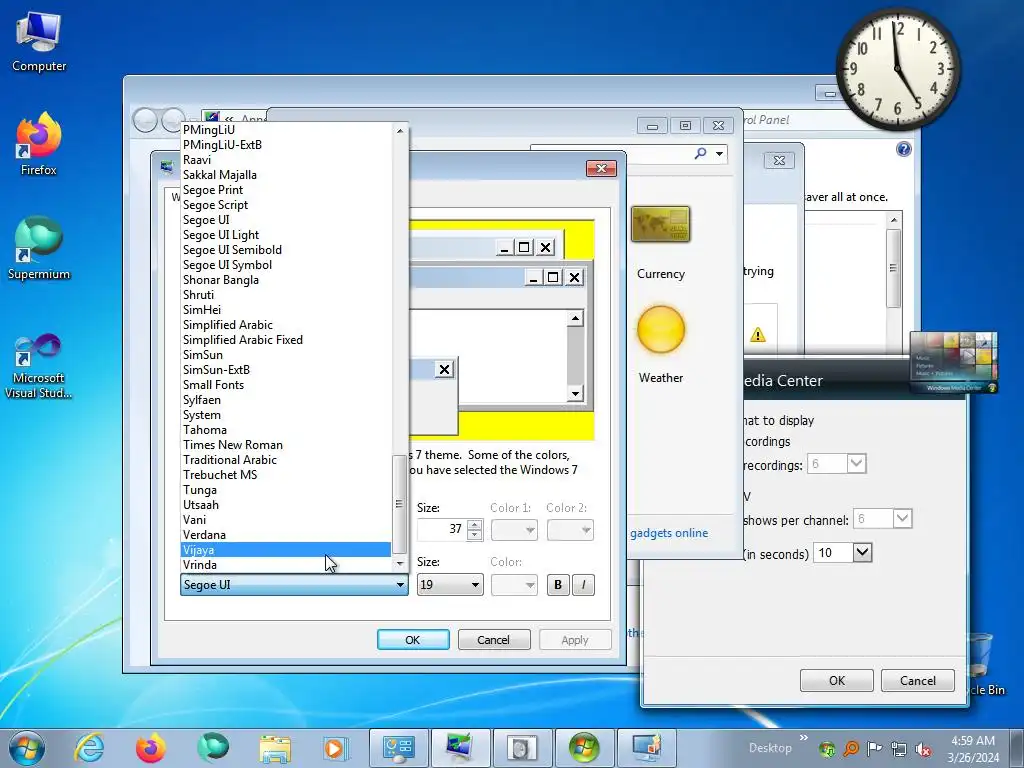The width and height of the screenshot is (1024, 768).
Task: Click the help question mark icon
Action: pos(903,150)
